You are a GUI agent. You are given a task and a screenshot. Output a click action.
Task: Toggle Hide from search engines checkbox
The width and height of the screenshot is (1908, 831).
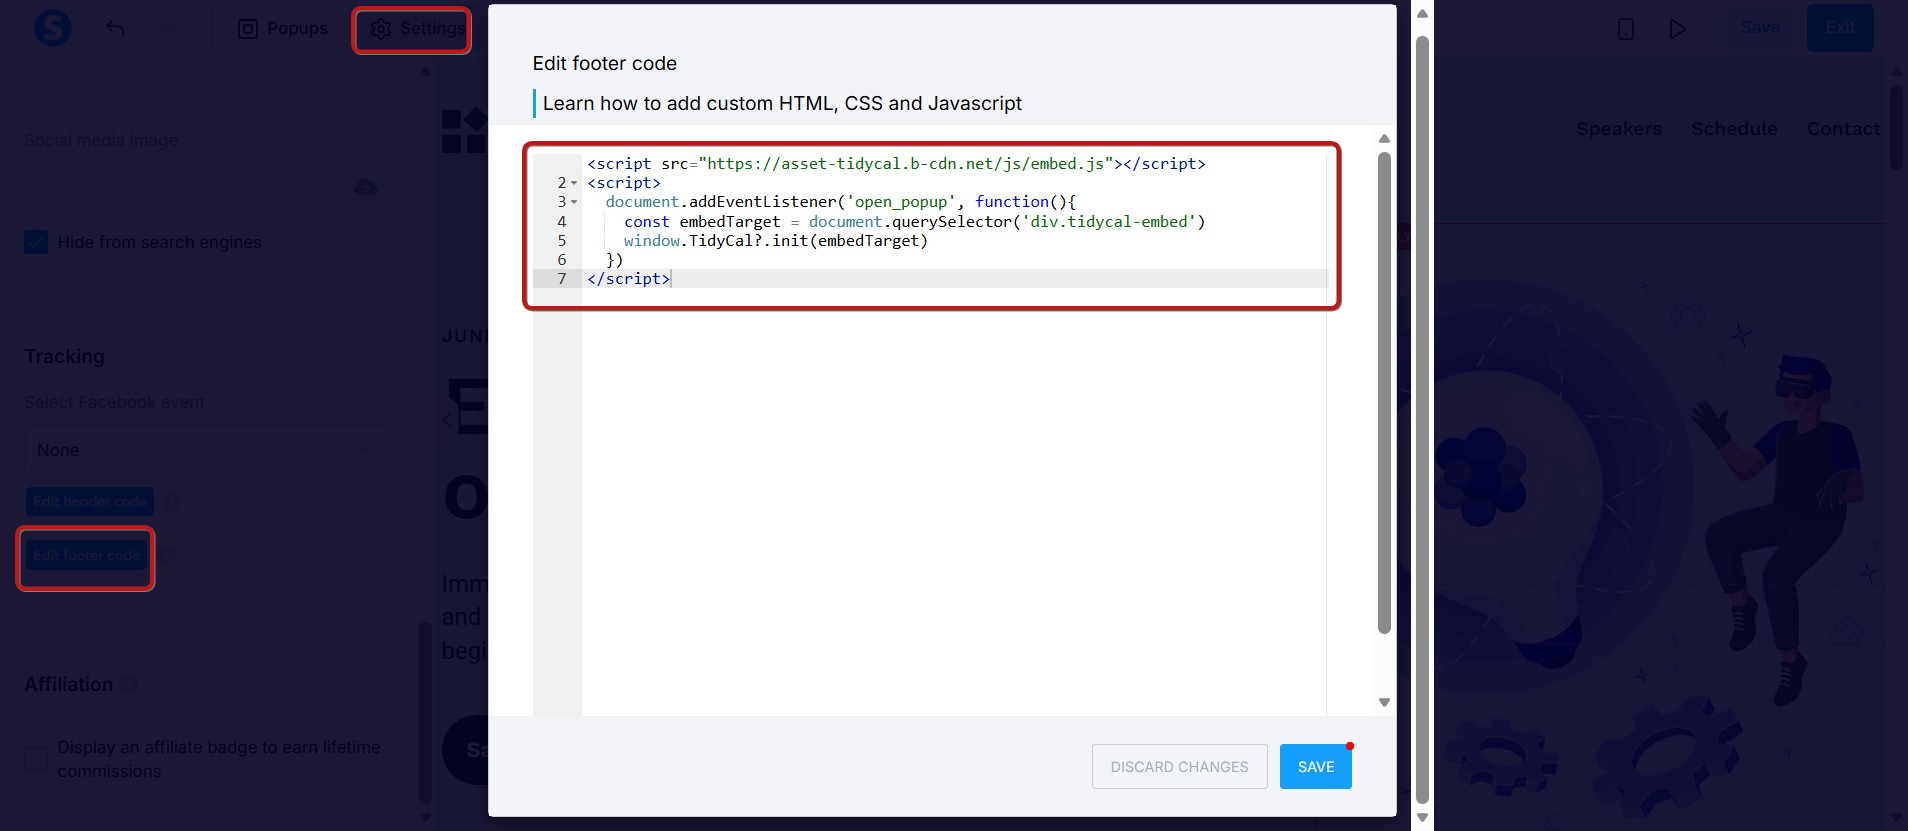(x=36, y=242)
